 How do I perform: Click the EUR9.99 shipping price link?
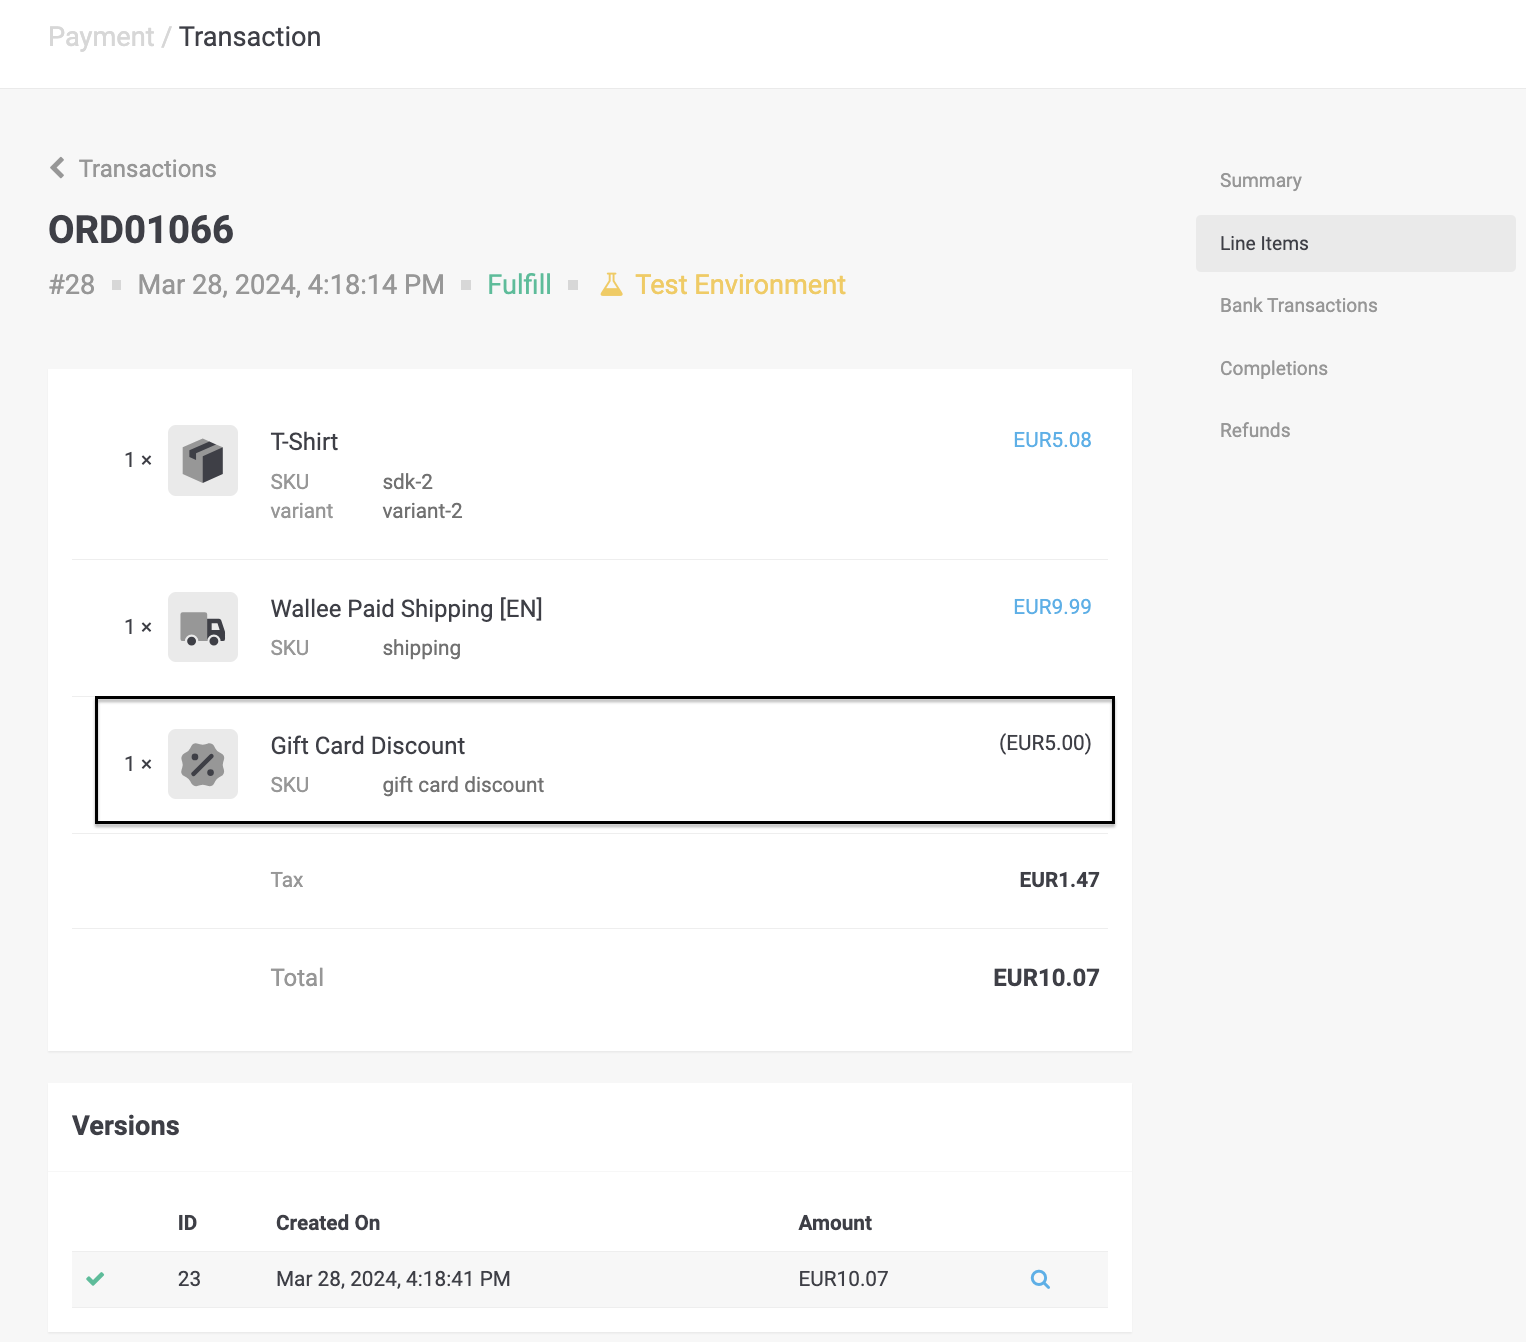click(x=1052, y=607)
